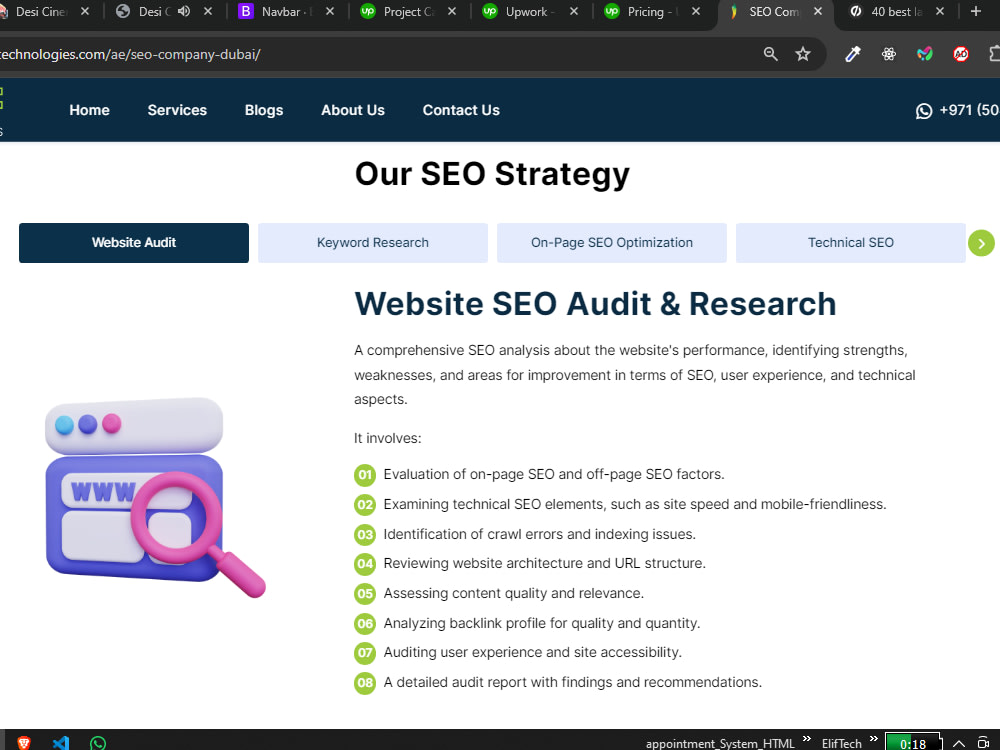Switch to first Desi Cine tab
Image resolution: width=1000 pixels, height=750 pixels.
coord(41,11)
